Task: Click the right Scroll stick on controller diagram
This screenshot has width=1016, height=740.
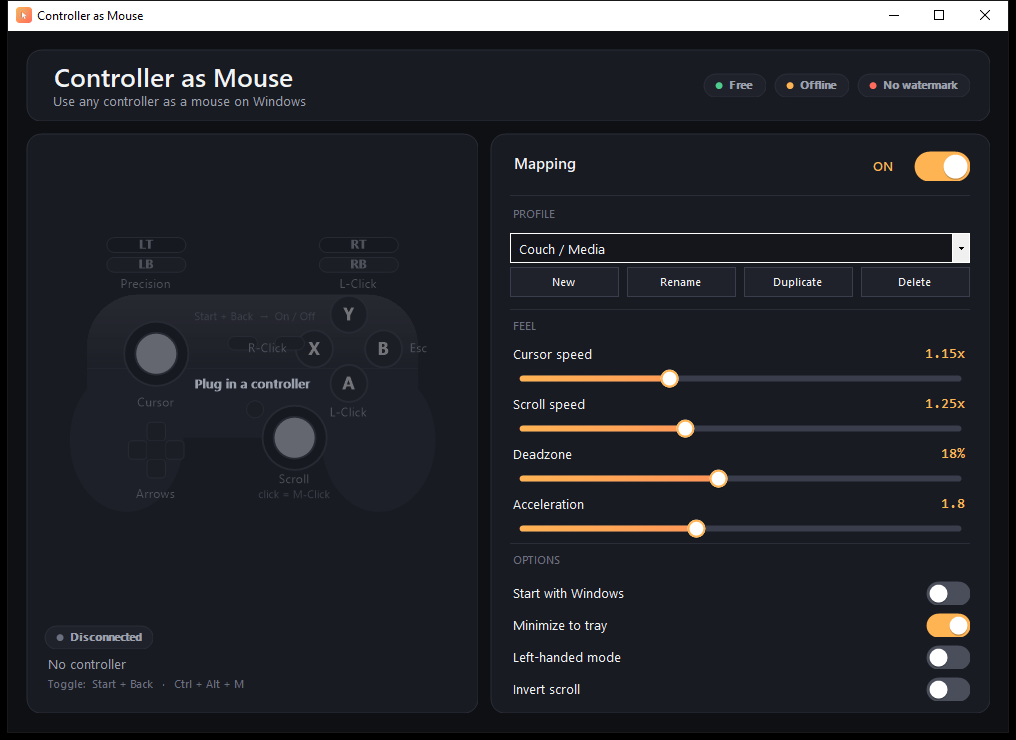Action: coord(294,438)
